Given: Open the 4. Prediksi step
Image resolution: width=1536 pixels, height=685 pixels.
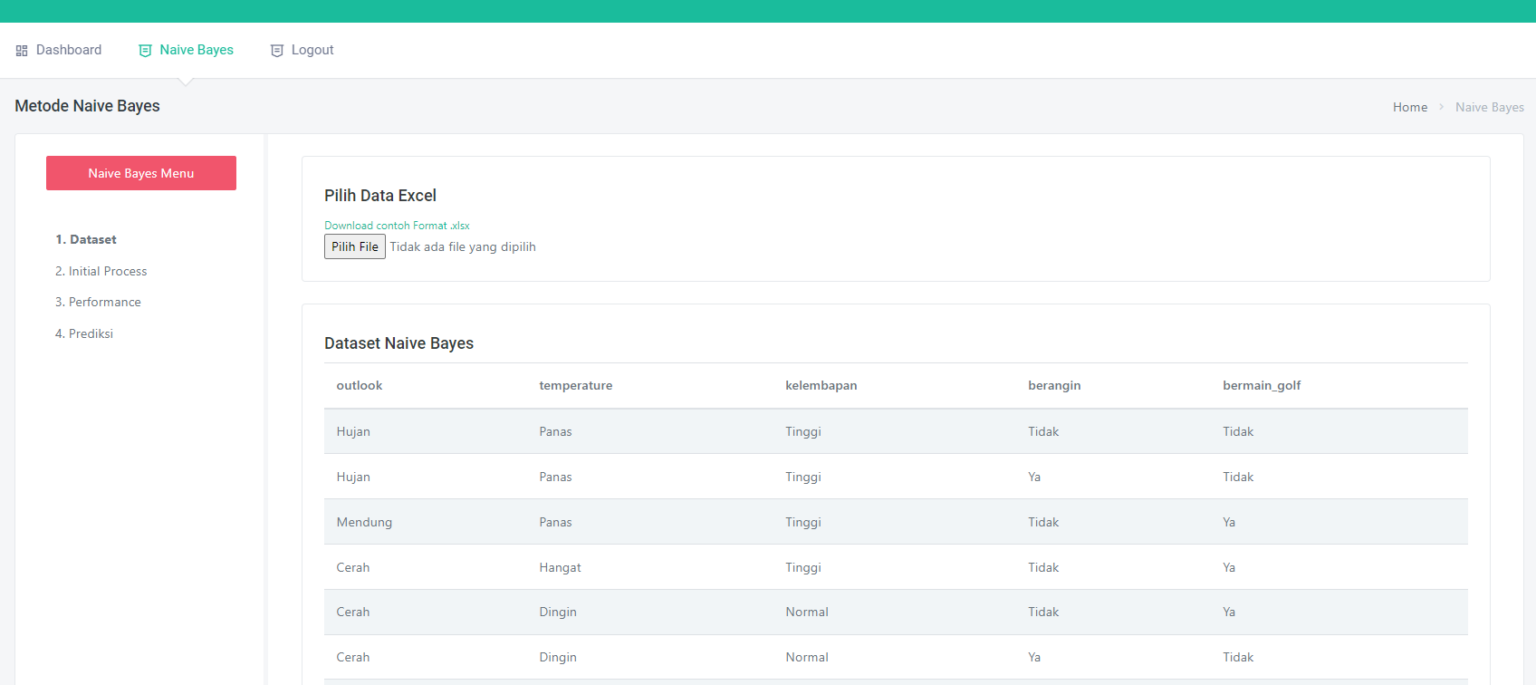Looking at the screenshot, I should click(x=84, y=334).
